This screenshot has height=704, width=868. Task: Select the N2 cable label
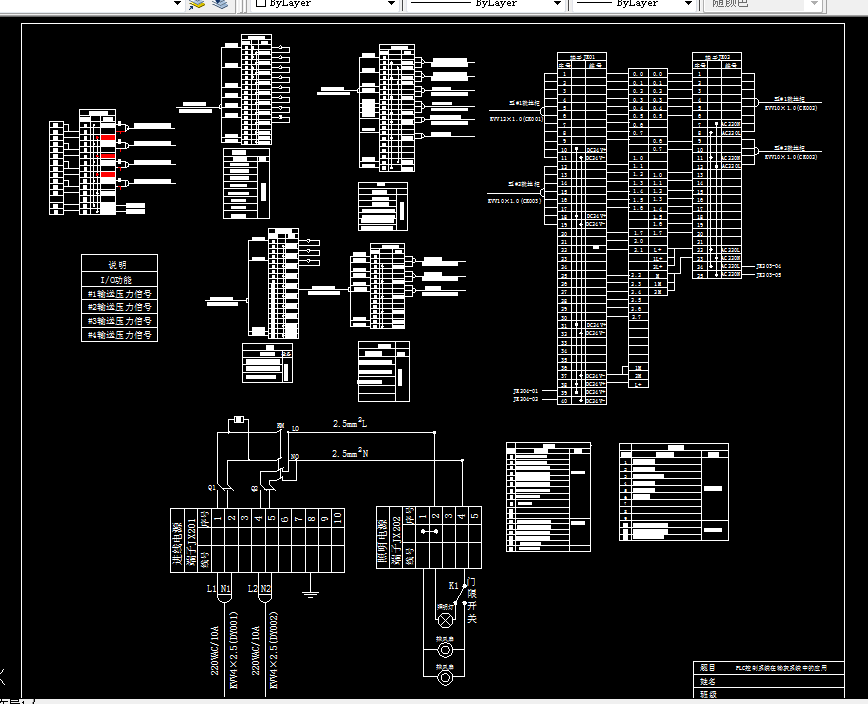[266, 588]
